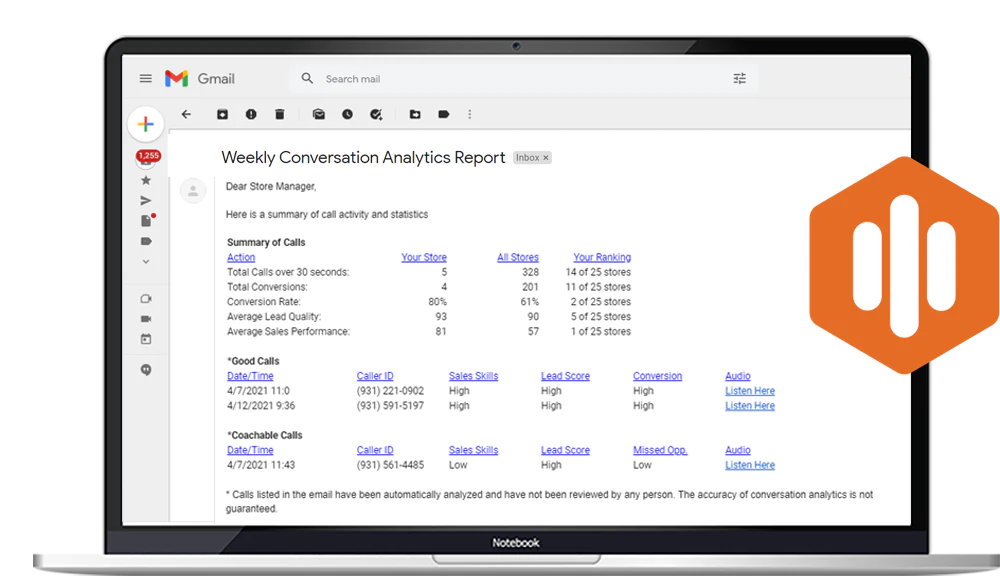The width and height of the screenshot is (1000, 576).
Task: Click the 'Dear Store Manager,' greeting
Action: [271, 186]
